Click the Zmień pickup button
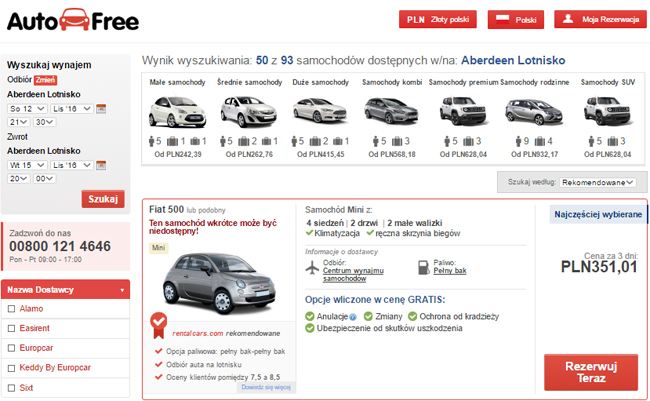This screenshot has height=401, width=650. point(45,80)
